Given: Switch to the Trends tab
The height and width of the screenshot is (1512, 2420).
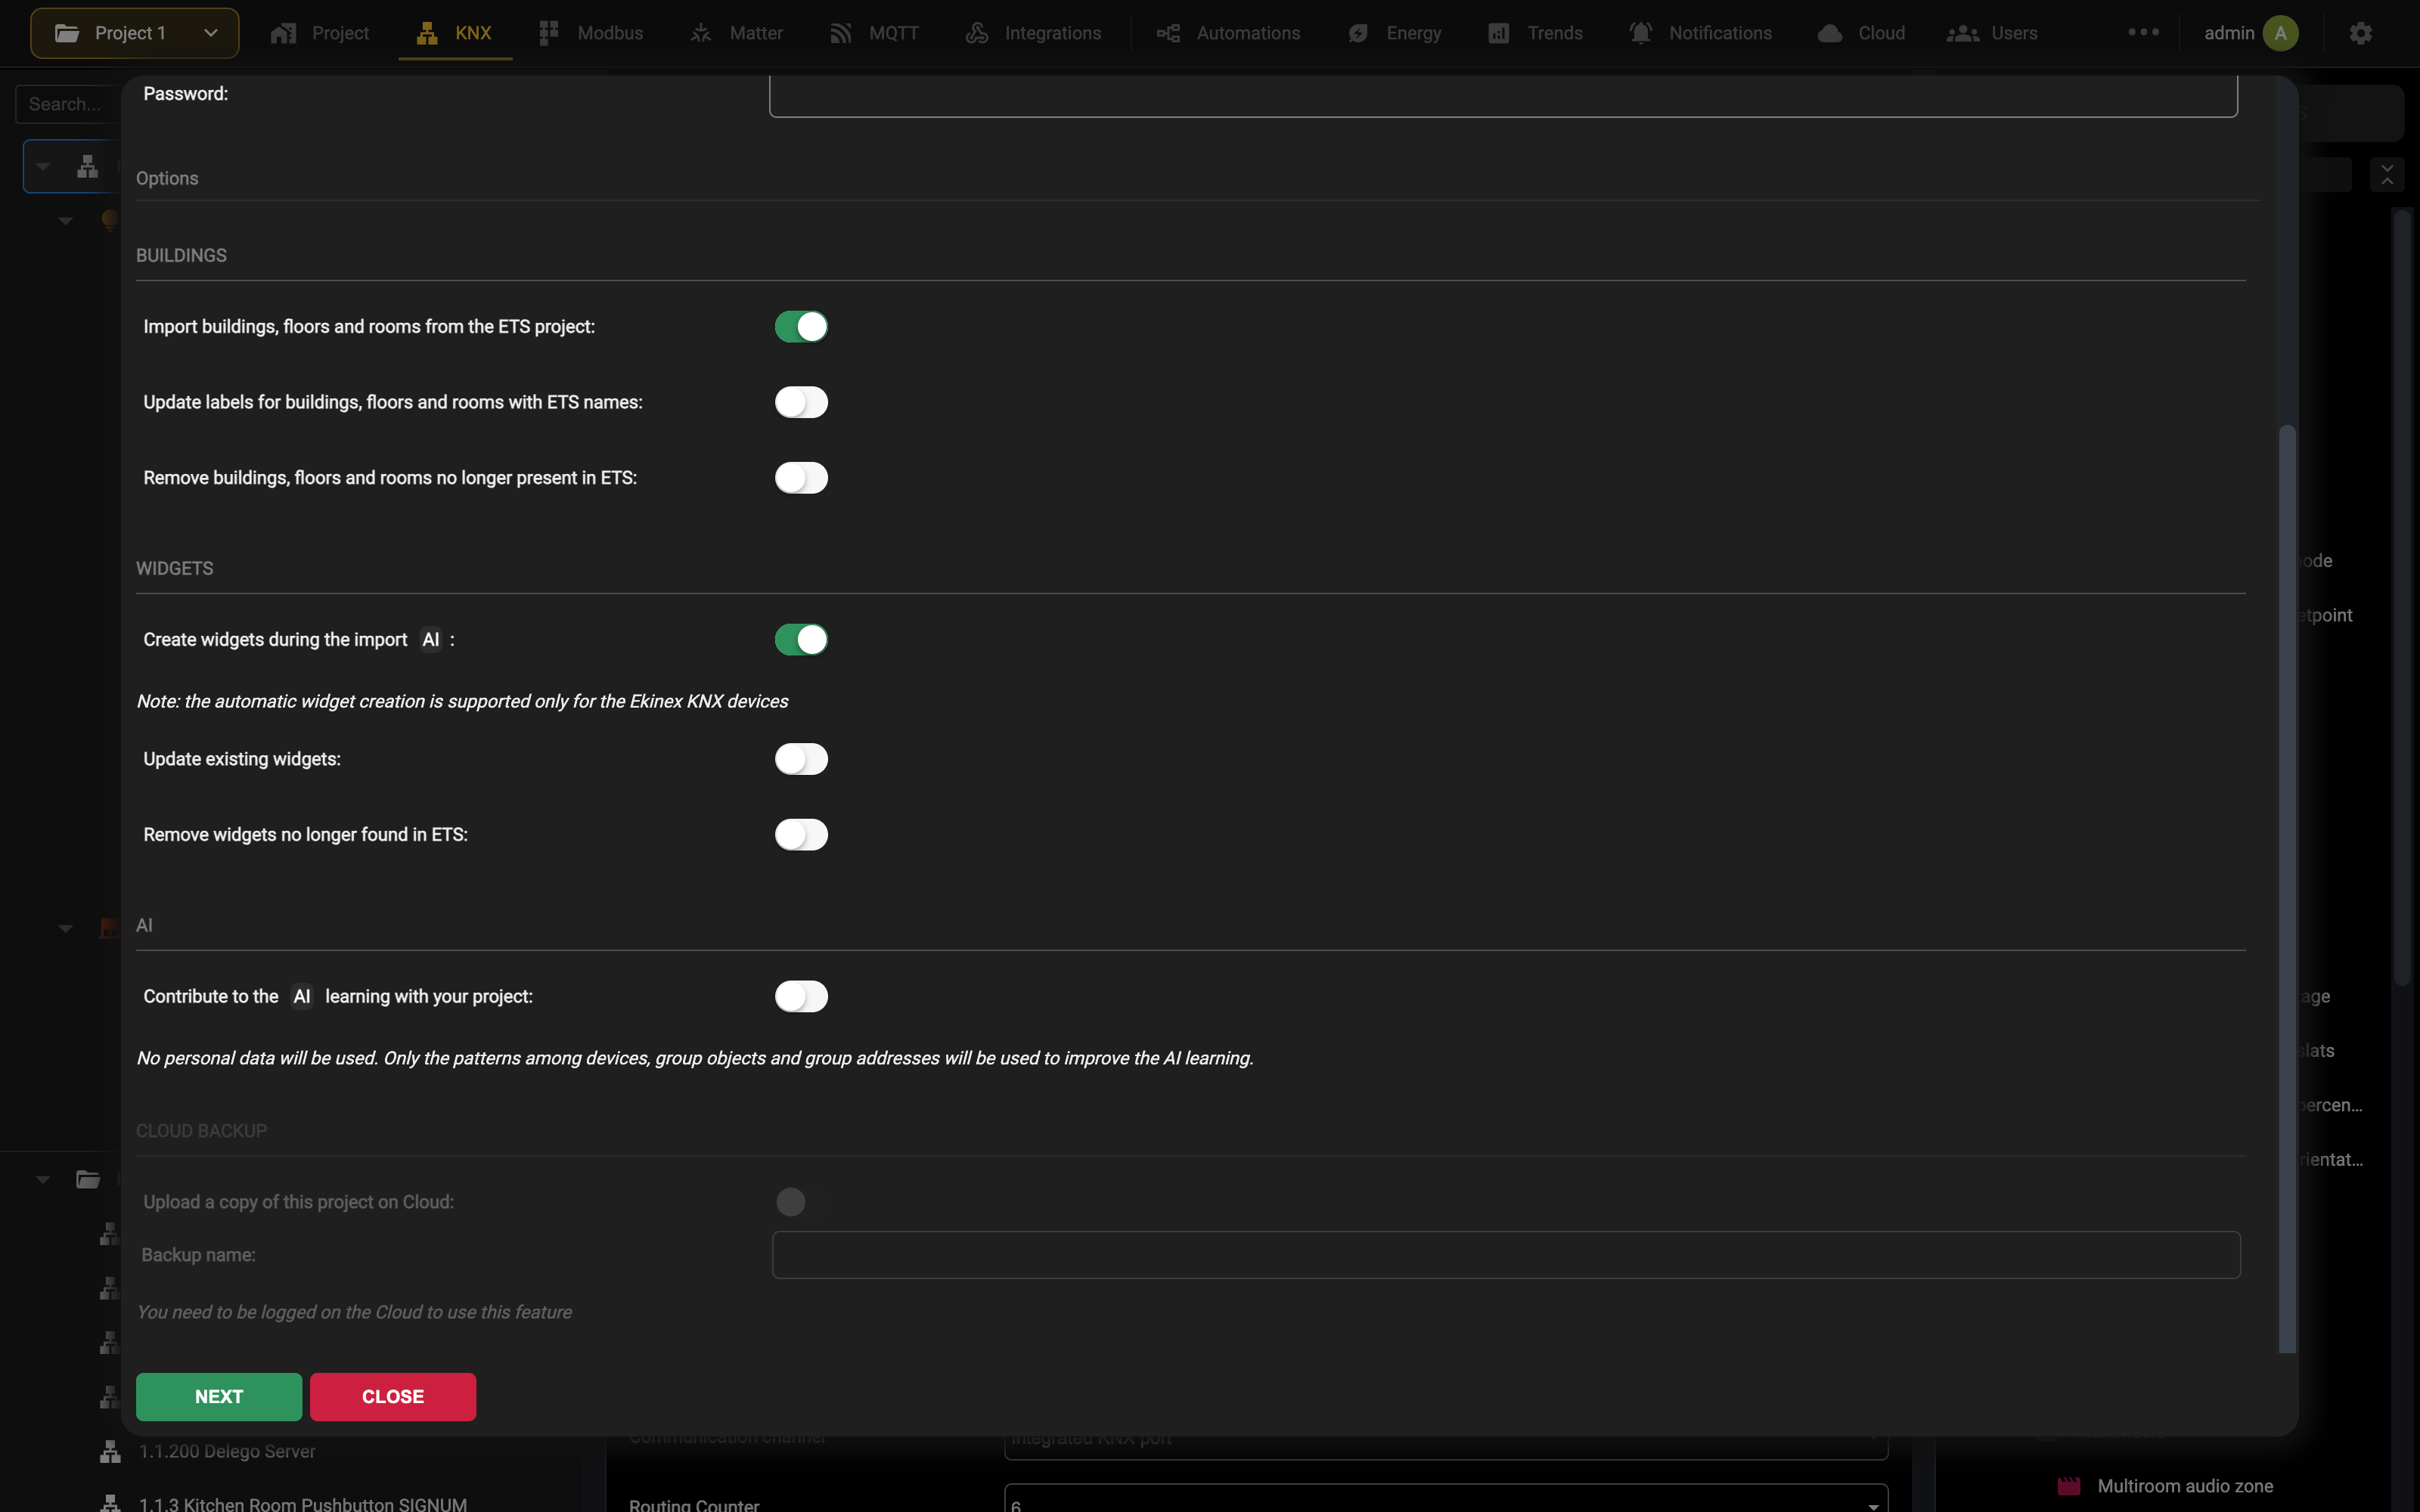Looking at the screenshot, I should point(1535,33).
